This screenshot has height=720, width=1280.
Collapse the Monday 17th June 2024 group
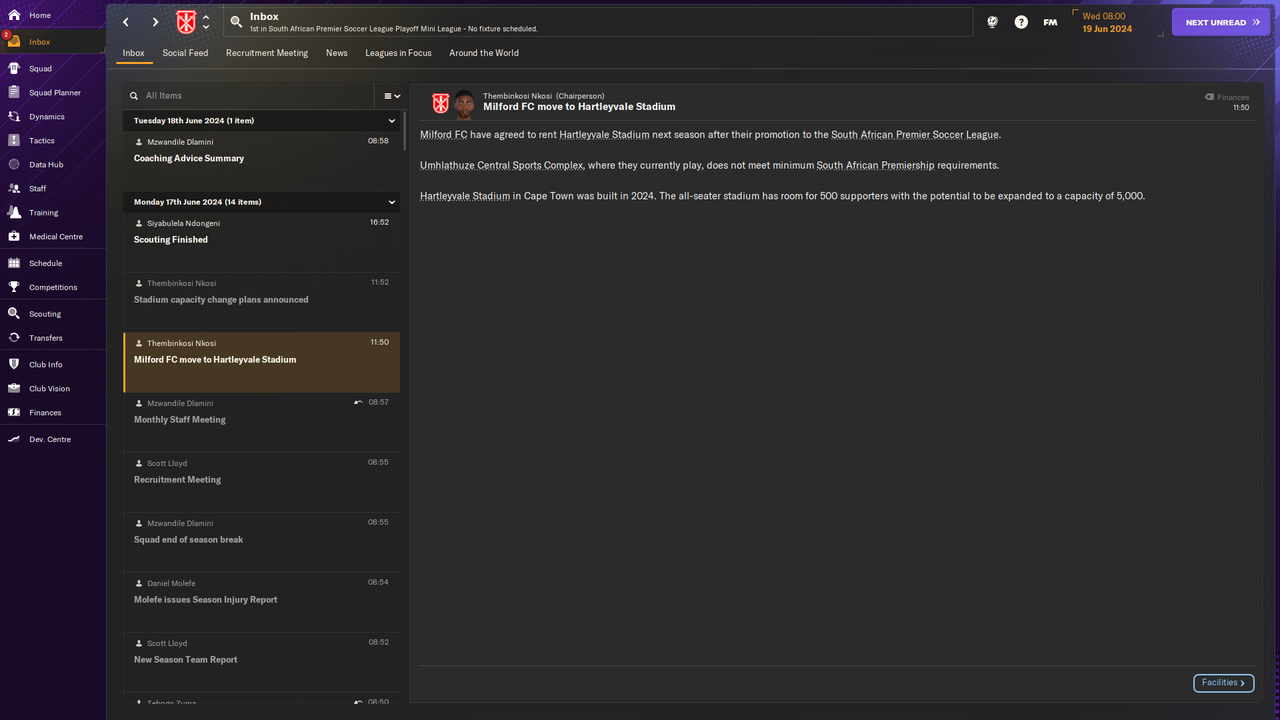(x=392, y=202)
